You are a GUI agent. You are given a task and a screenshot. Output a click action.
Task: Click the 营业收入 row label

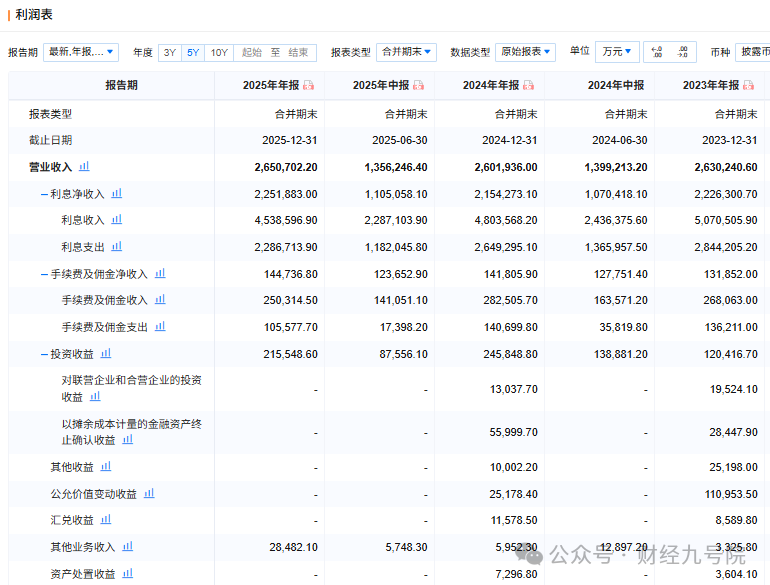tap(51, 167)
